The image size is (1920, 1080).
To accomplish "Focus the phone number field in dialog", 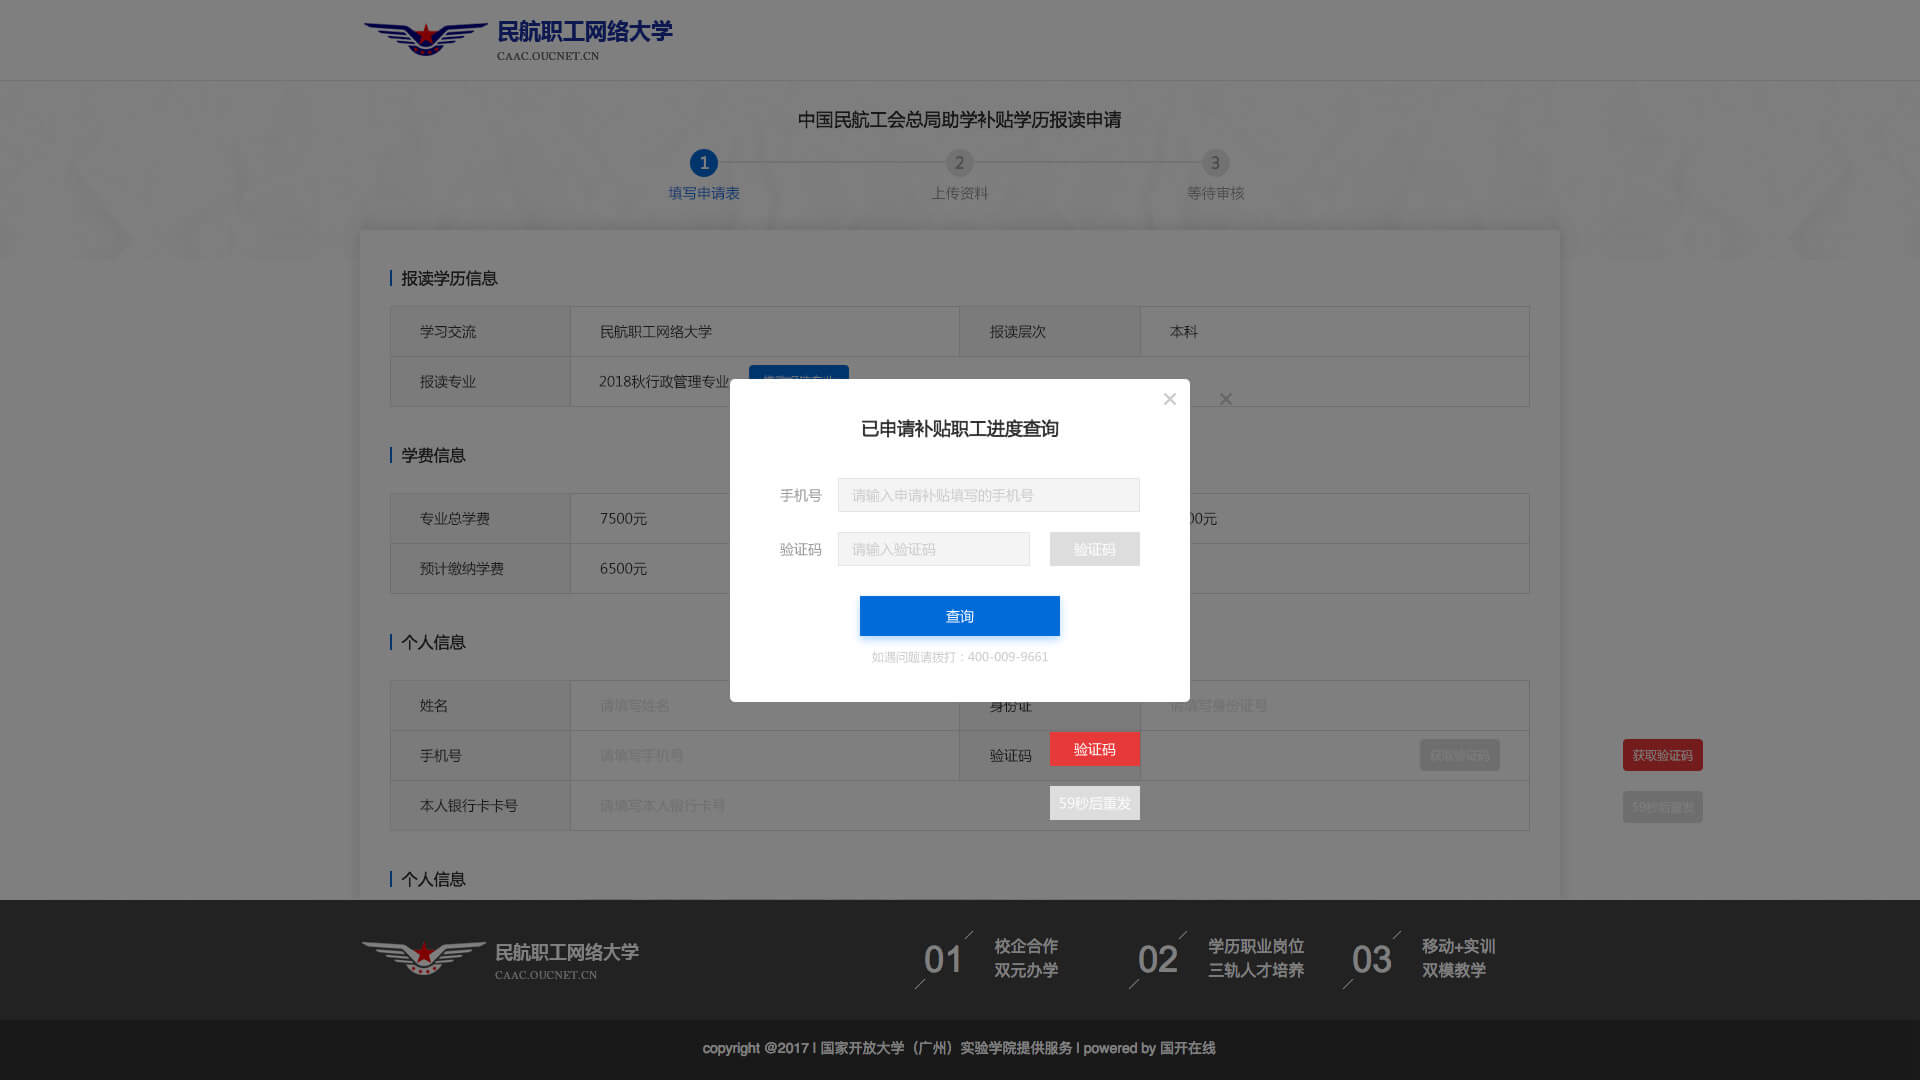I will click(988, 495).
